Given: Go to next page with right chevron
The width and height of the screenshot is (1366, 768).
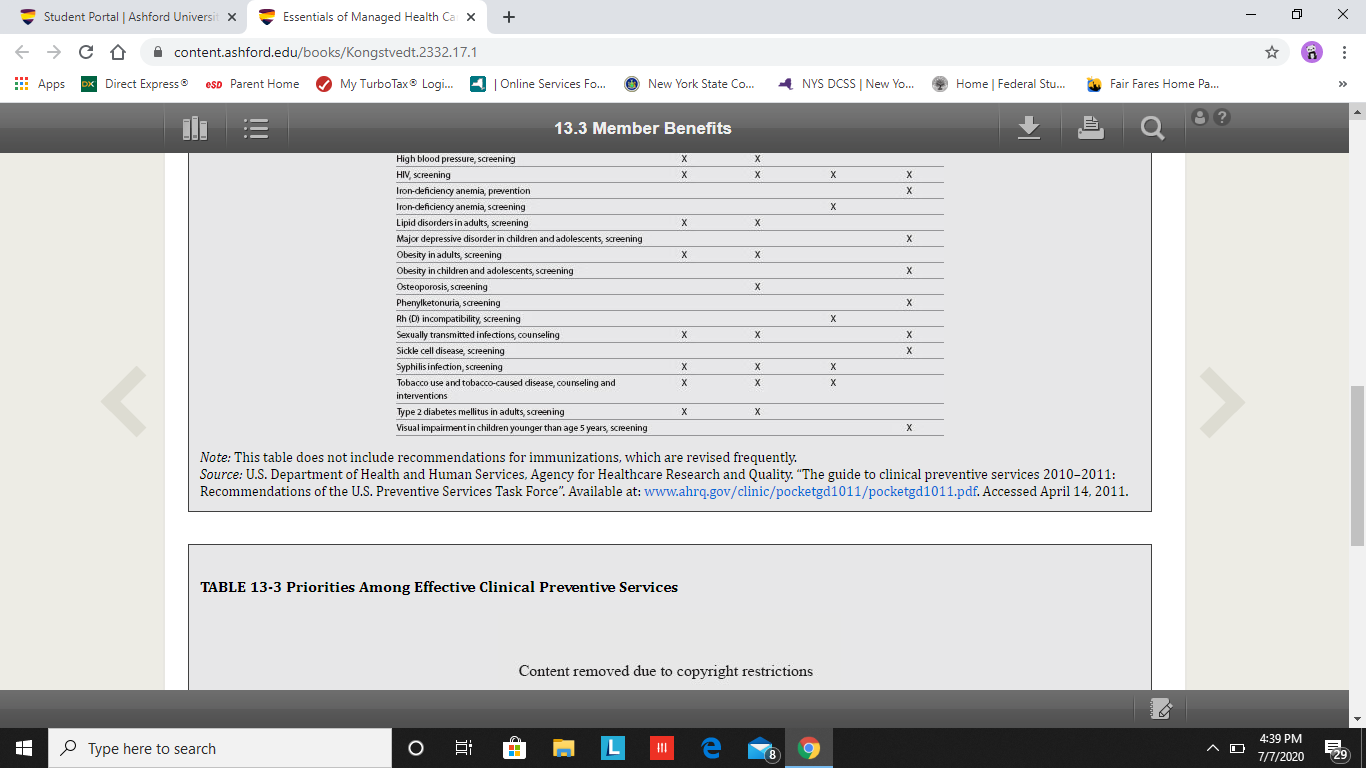Looking at the screenshot, I should [1222, 402].
